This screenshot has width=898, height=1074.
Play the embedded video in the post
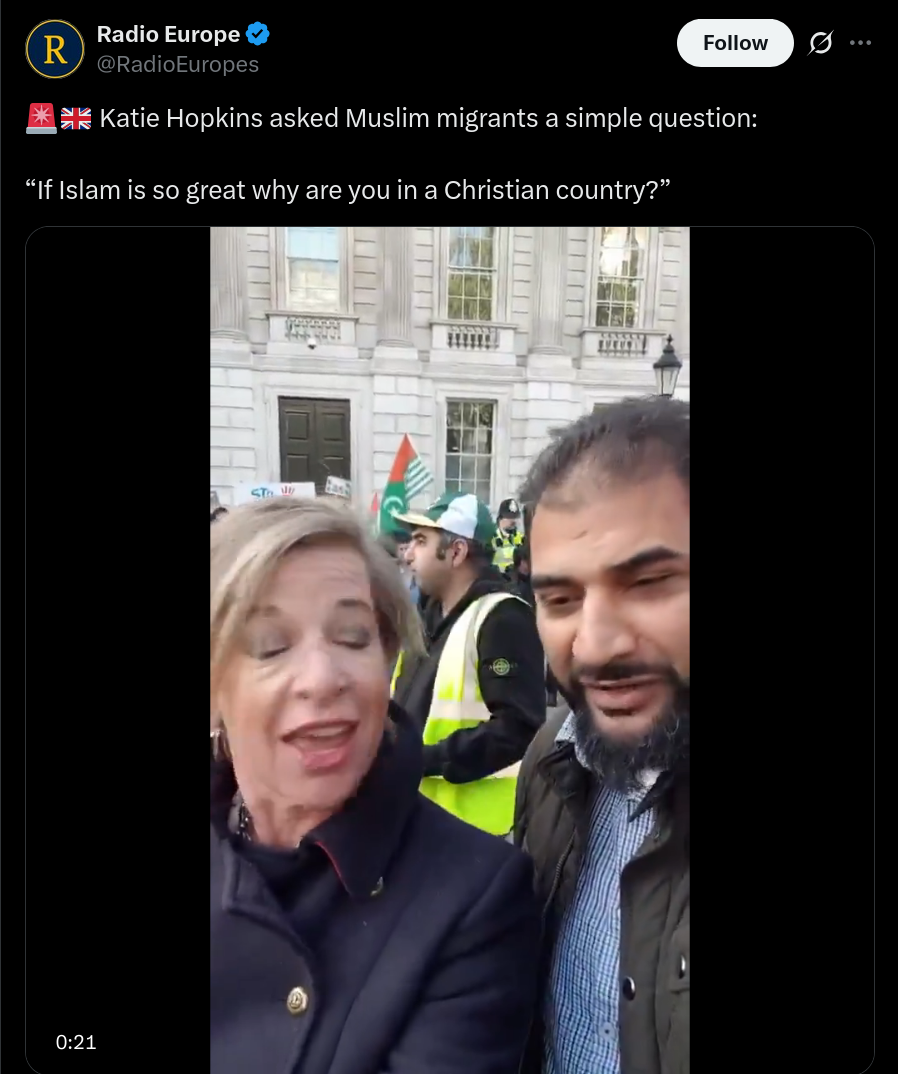(x=449, y=649)
